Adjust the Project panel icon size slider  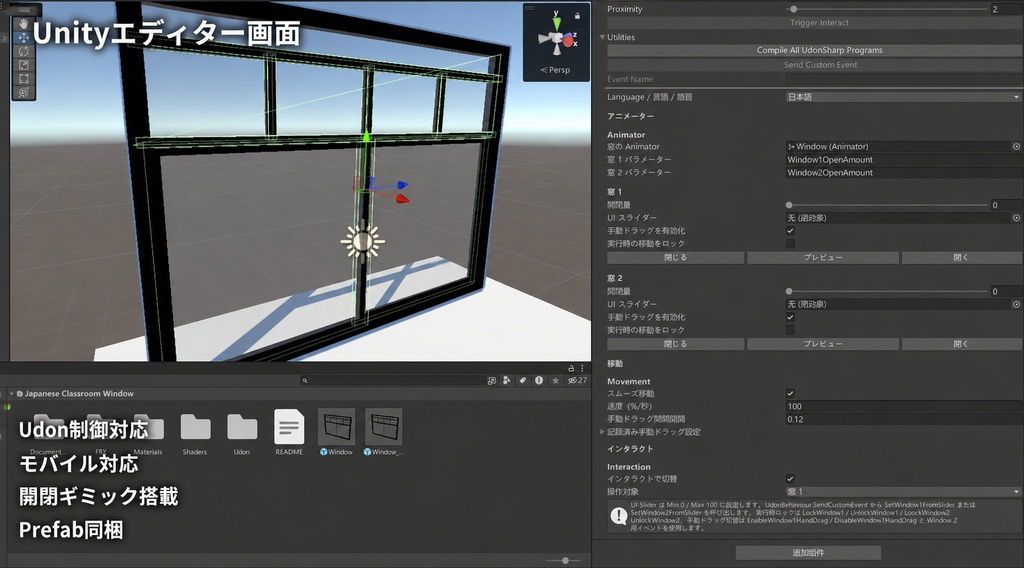pyautogui.click(x=565, y=561)
